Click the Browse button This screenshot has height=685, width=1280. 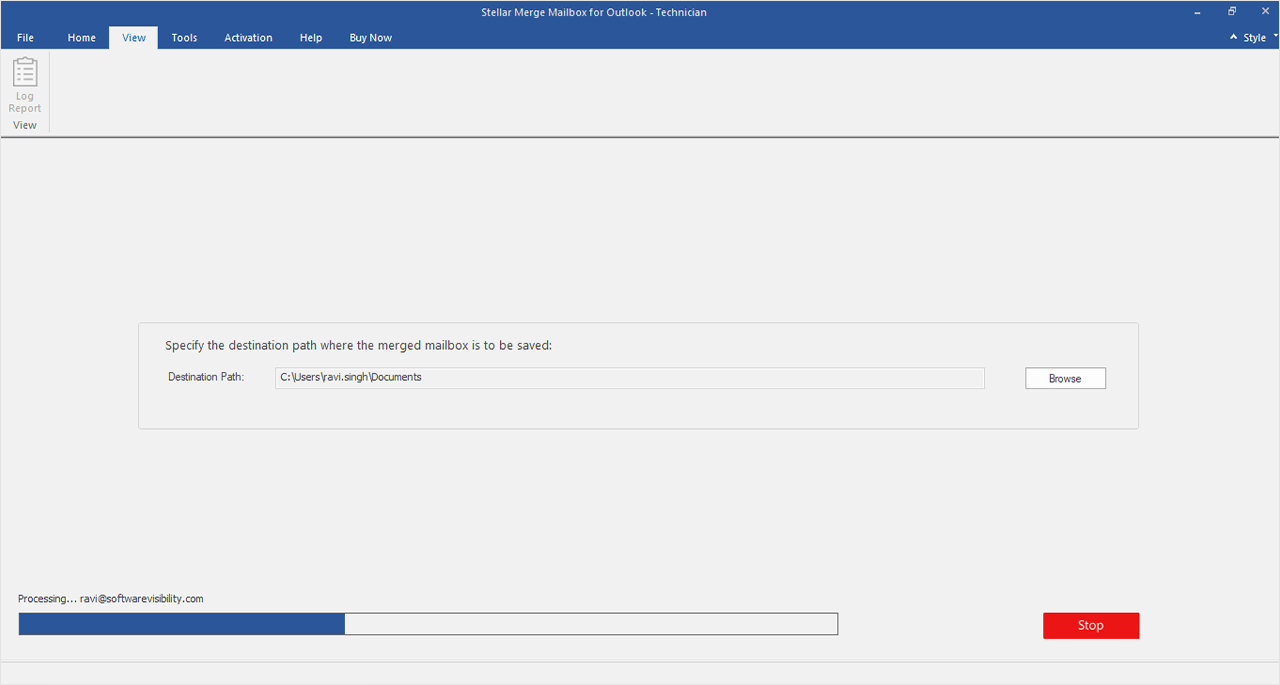[1065, 378]
